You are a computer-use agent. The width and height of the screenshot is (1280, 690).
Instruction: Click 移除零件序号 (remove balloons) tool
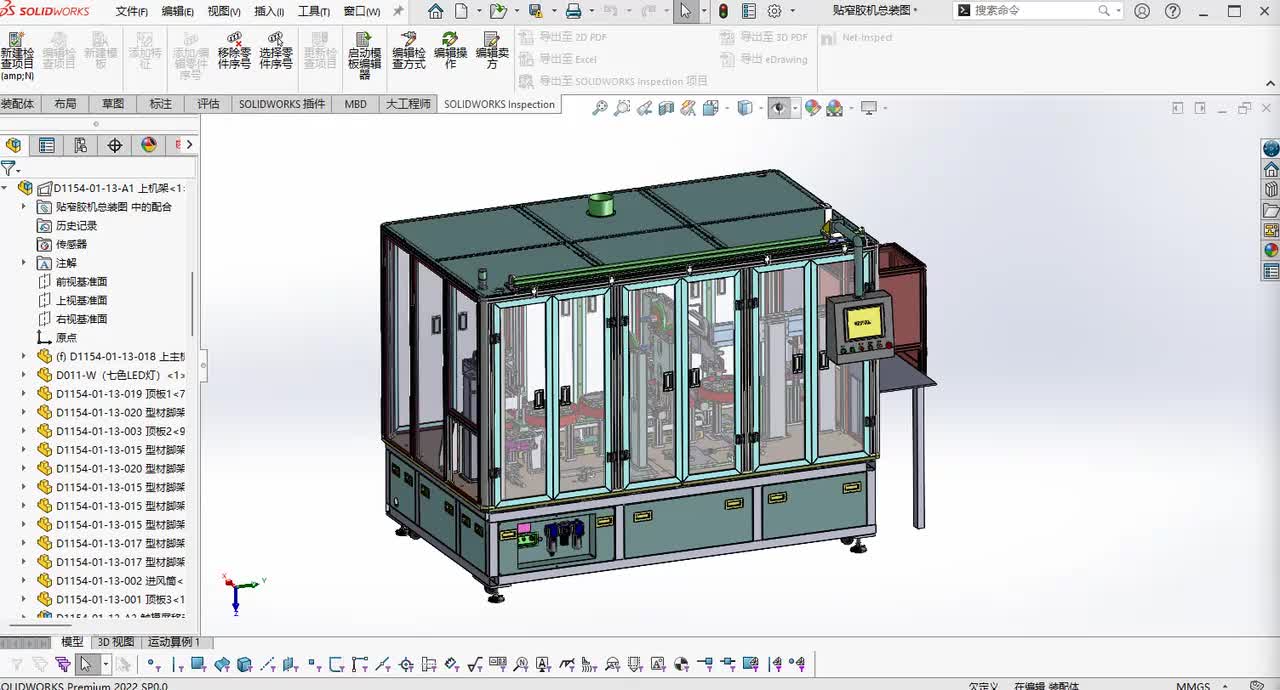[234, 50]
